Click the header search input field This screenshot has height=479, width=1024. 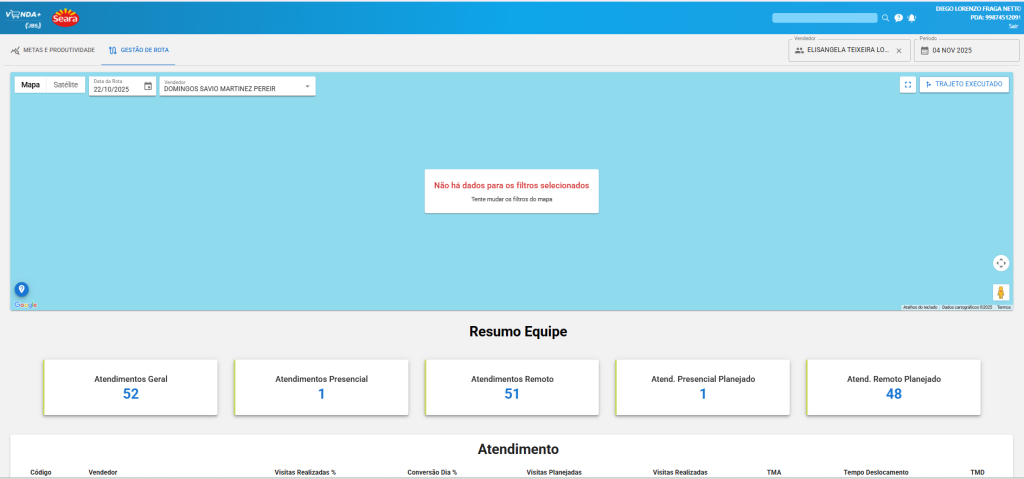point(825,18)
